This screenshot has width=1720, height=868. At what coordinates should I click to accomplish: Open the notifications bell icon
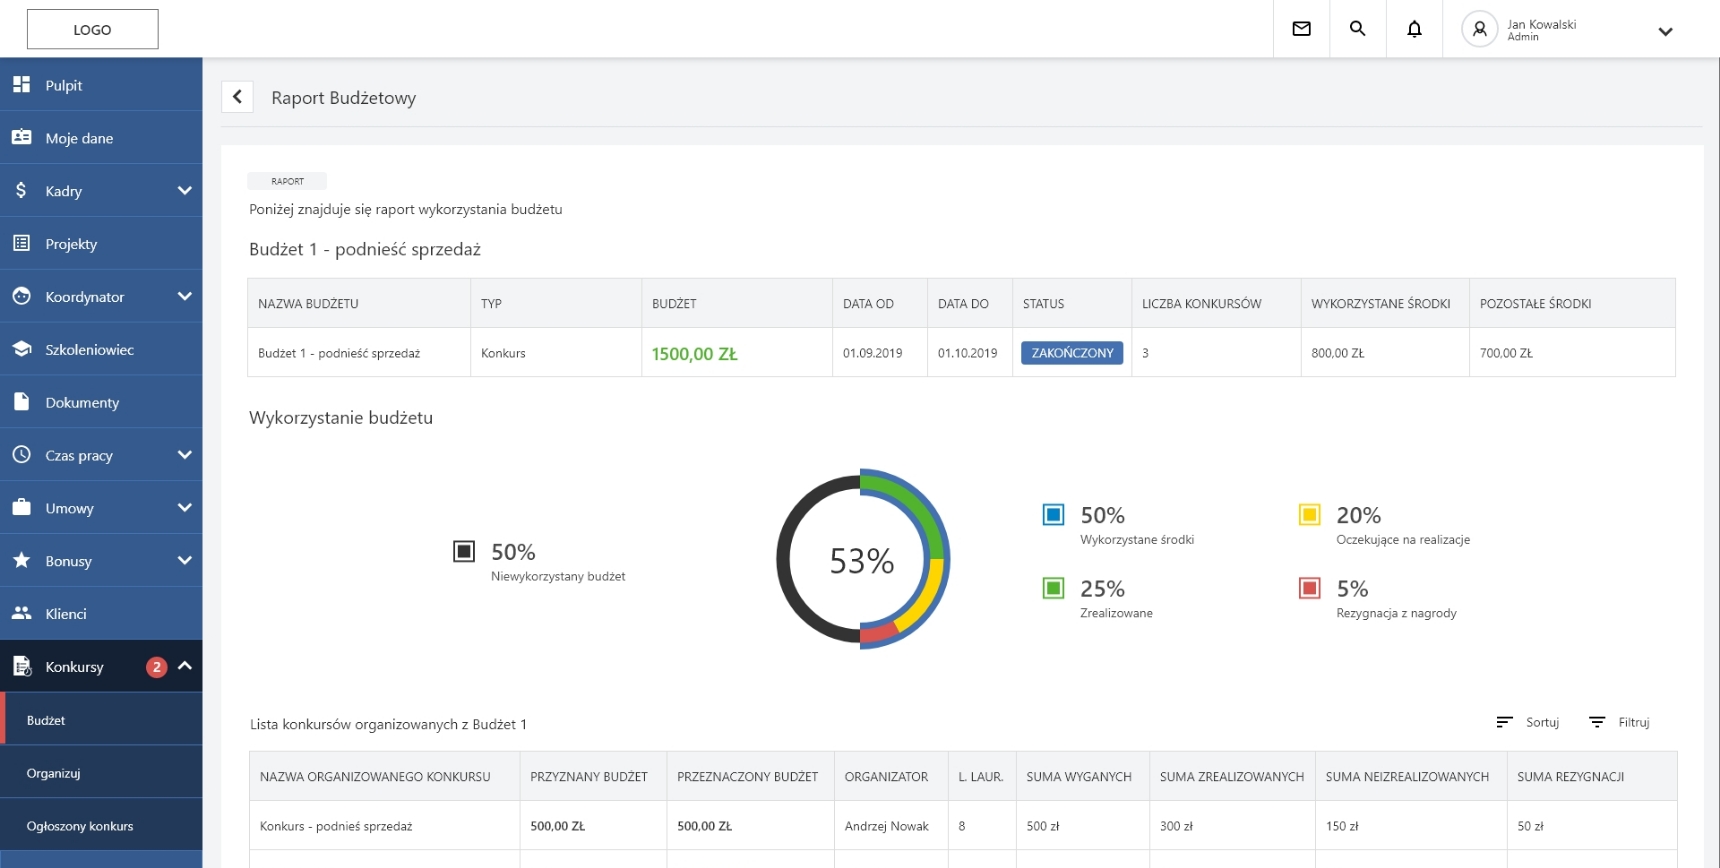click(x=1414, y=29)
